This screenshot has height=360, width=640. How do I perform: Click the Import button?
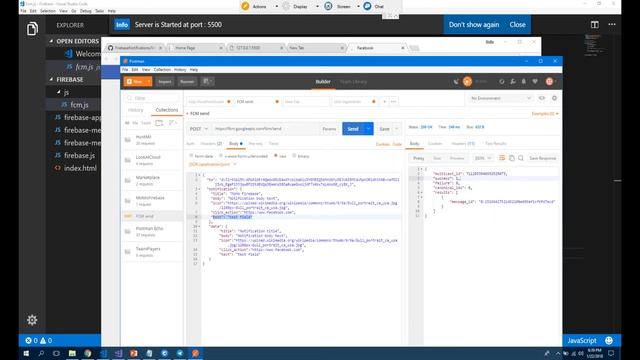pyautogui.click(x=165, y=82)
